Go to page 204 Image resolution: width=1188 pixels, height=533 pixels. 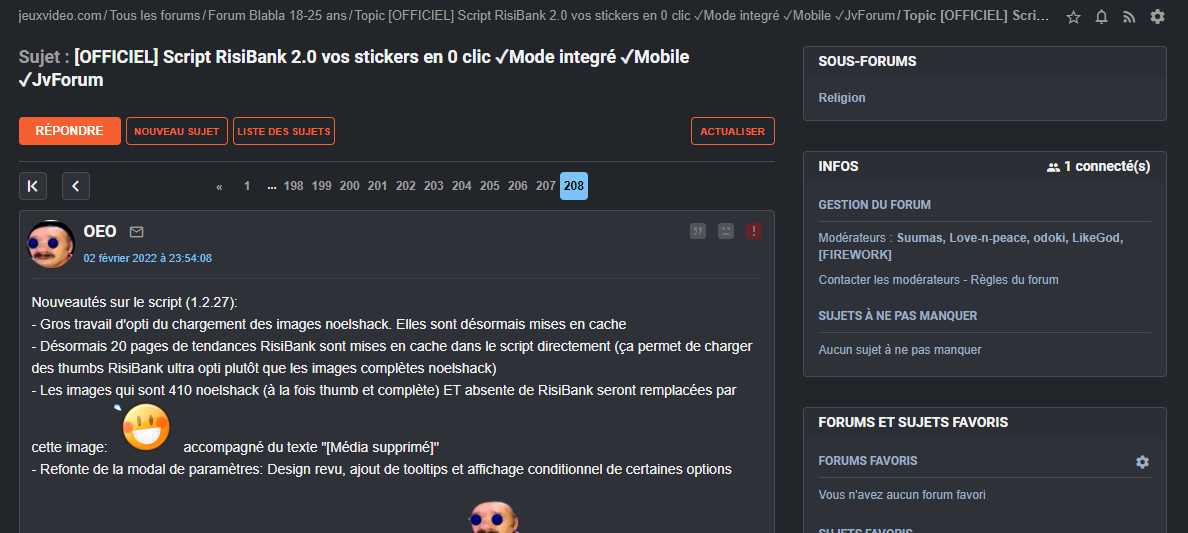(461, 186)
